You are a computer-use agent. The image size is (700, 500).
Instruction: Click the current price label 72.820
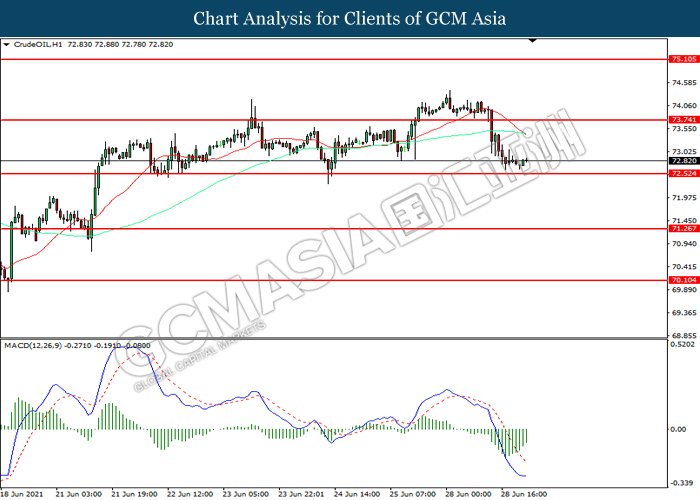[683, 161]
